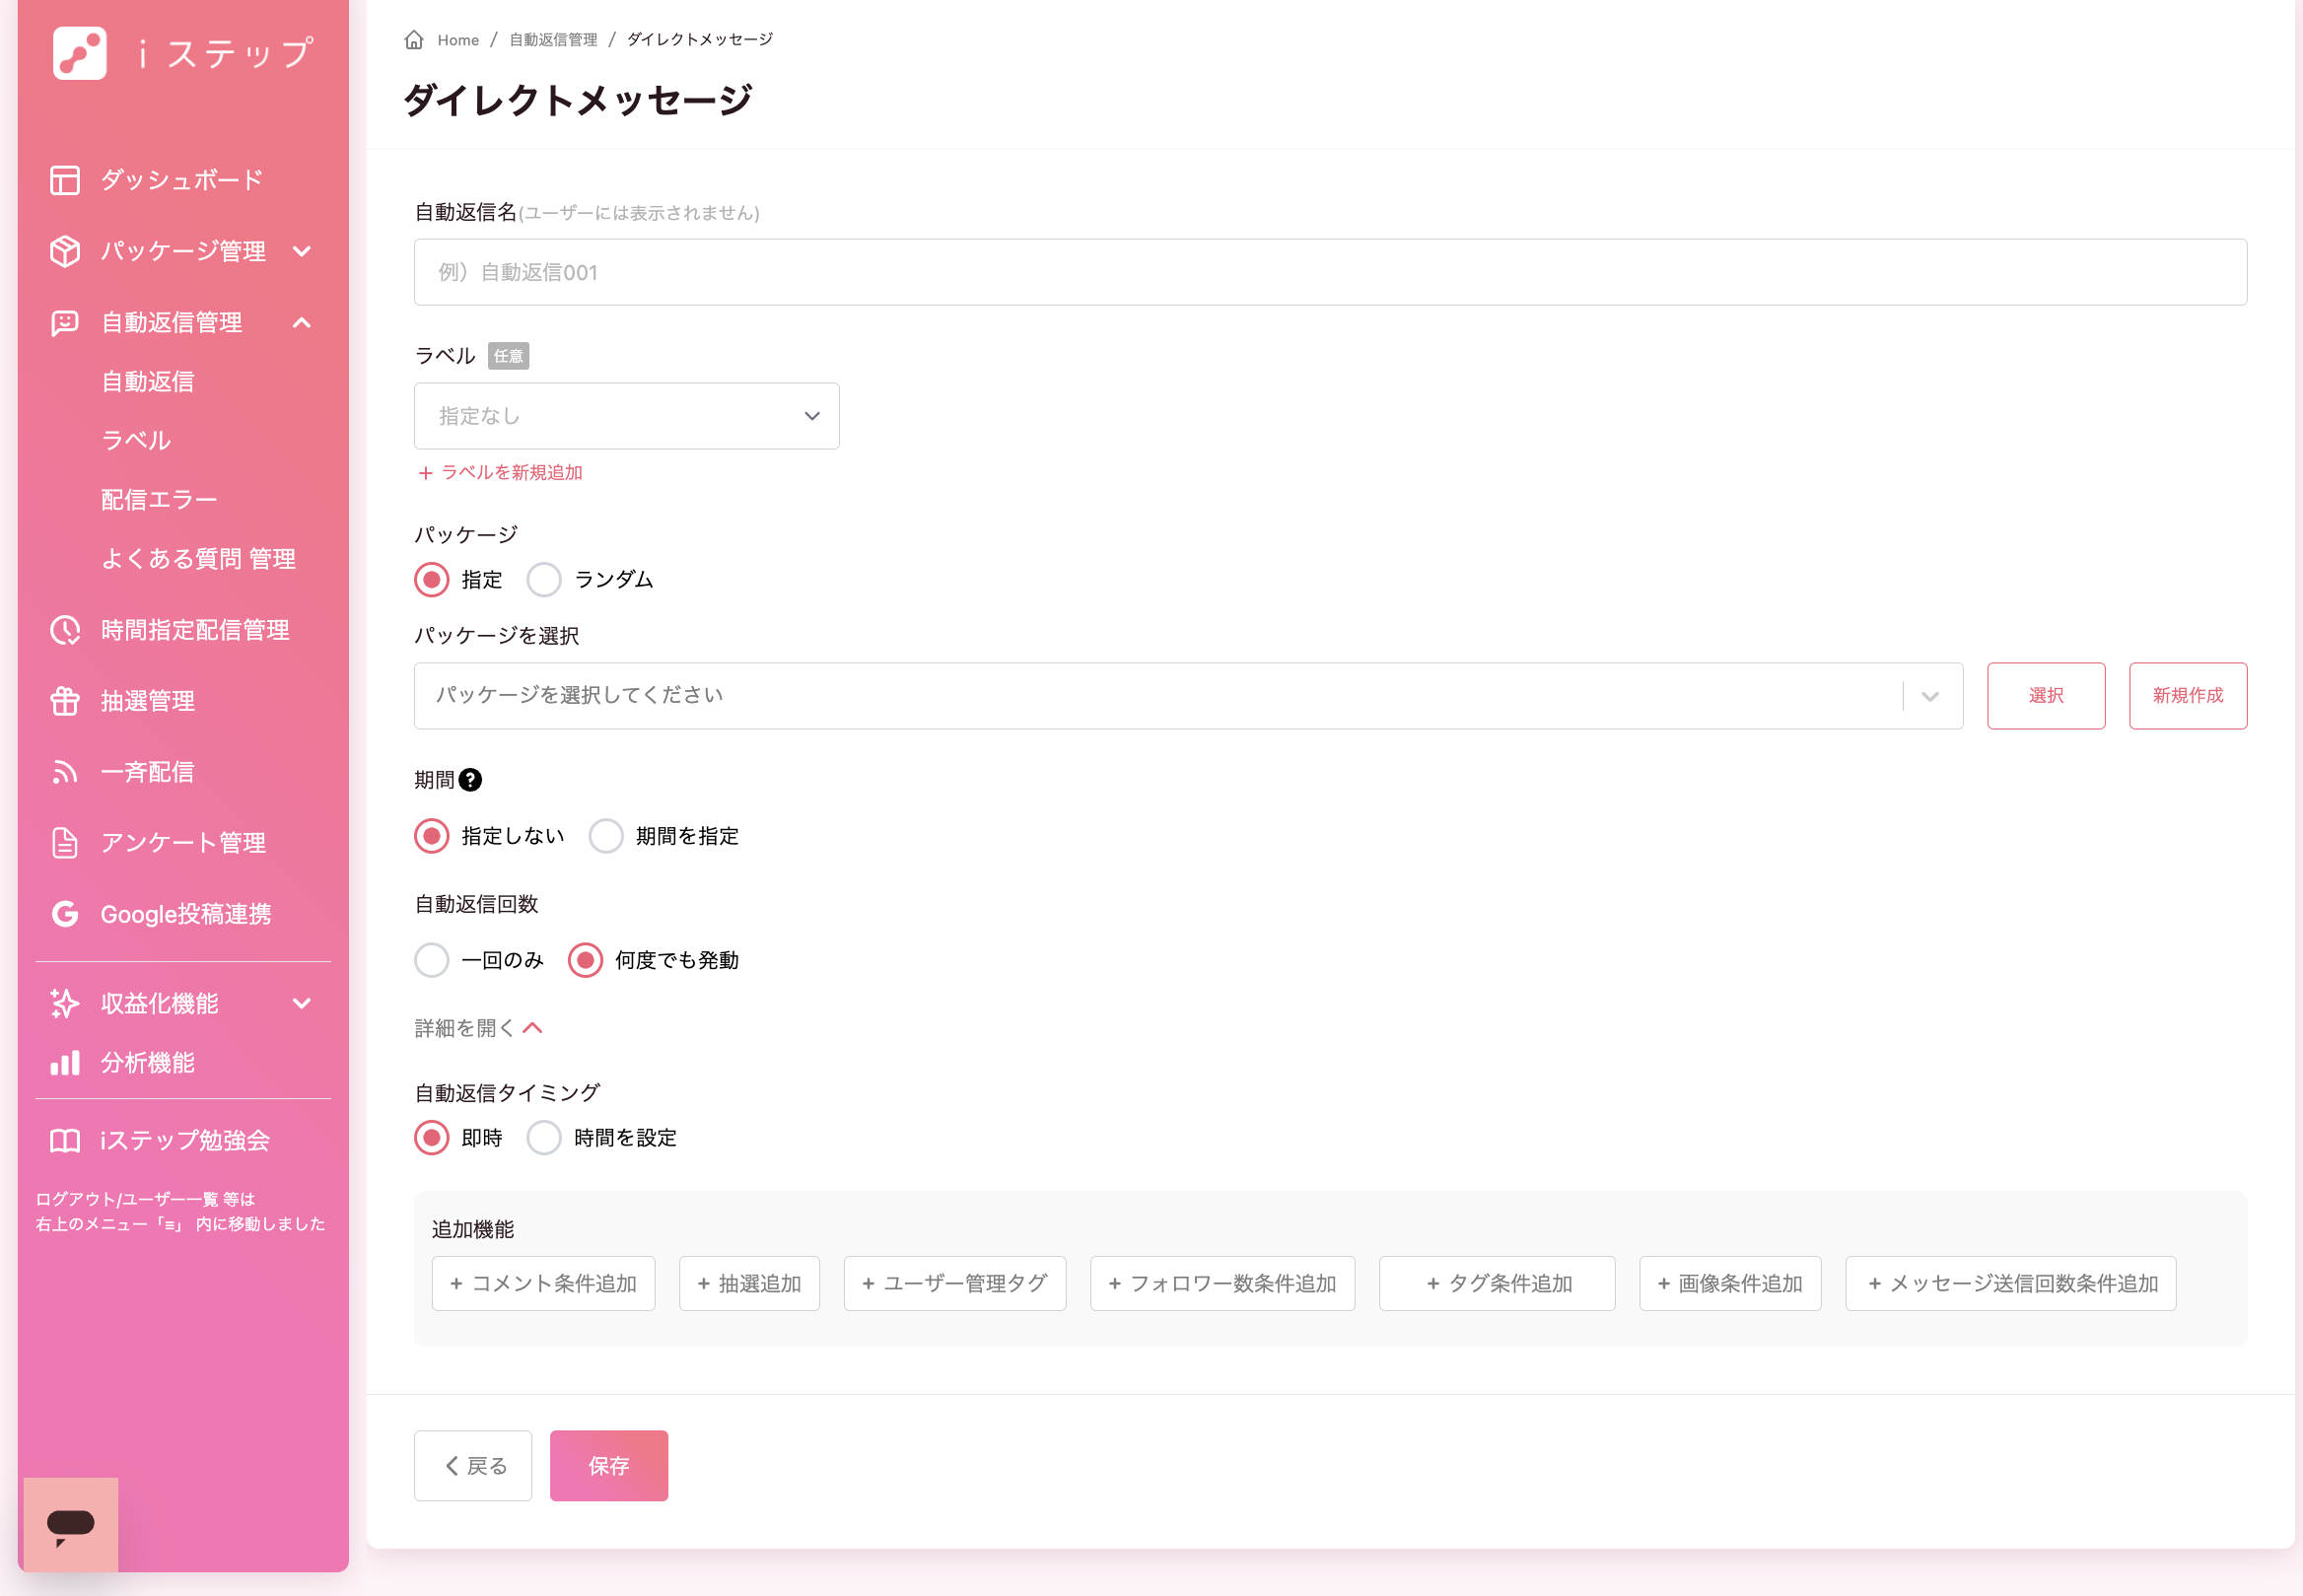Open Google投稿連携 via the G icon
The width and height of the screenshot is (2303, 1596).
[x=65, y=914]
